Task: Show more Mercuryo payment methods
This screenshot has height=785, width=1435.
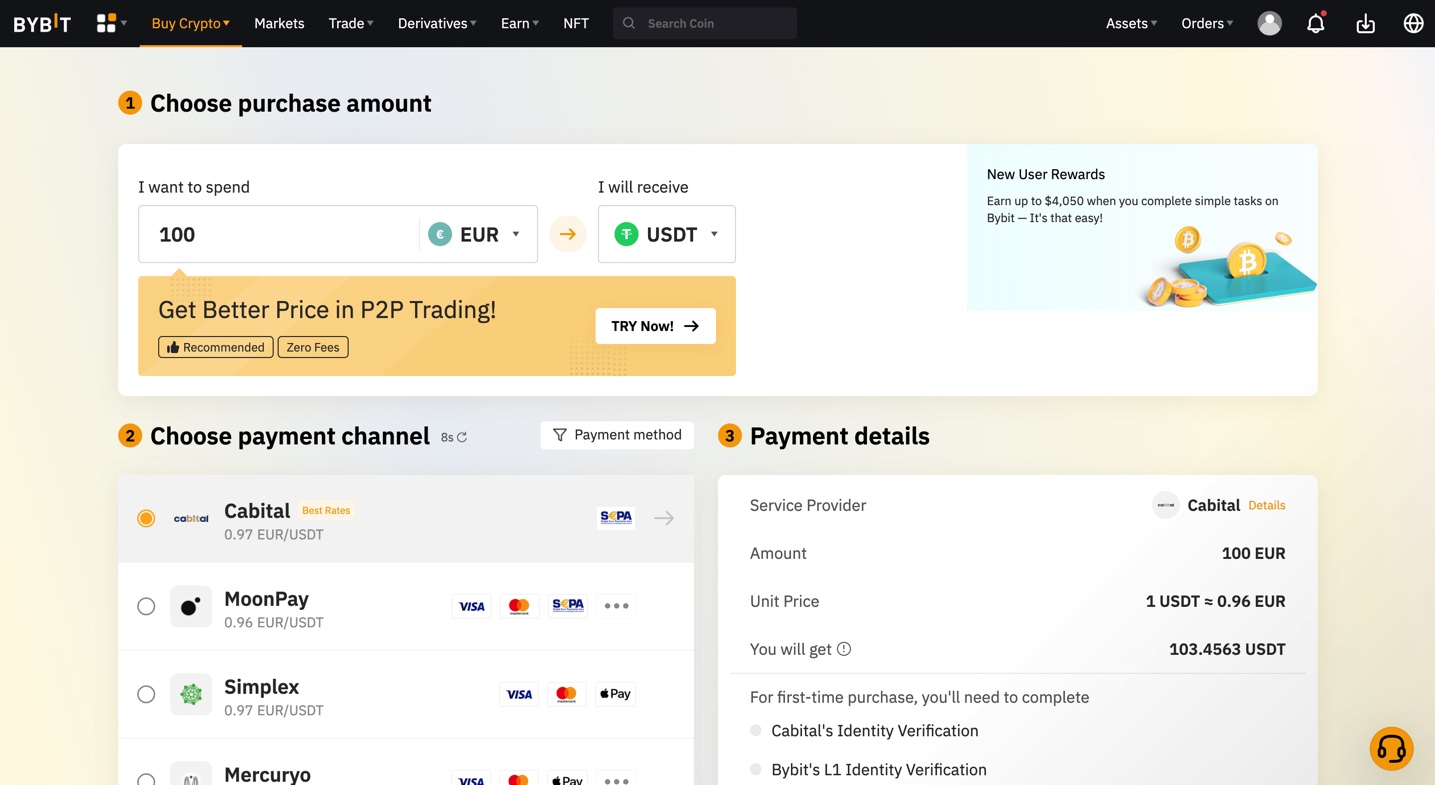Action: 616,779
